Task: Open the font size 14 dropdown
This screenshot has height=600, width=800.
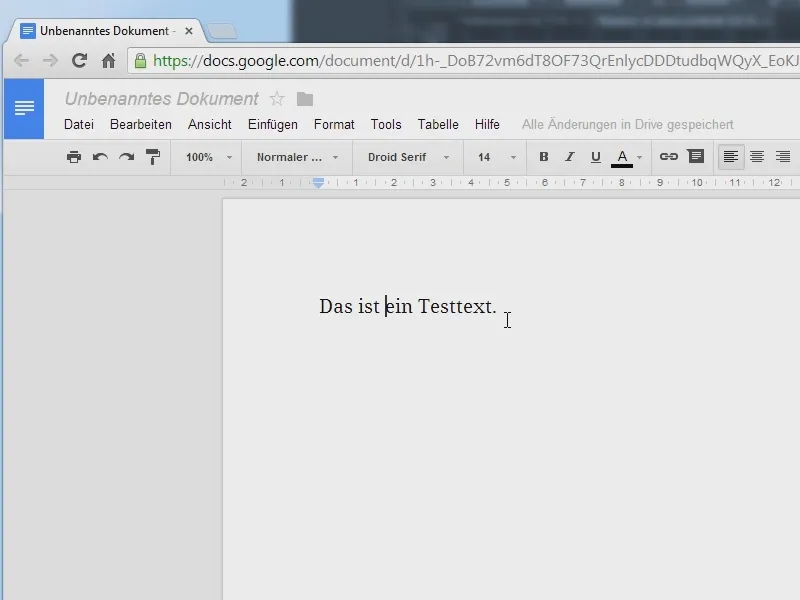Action: click(496, 157)
